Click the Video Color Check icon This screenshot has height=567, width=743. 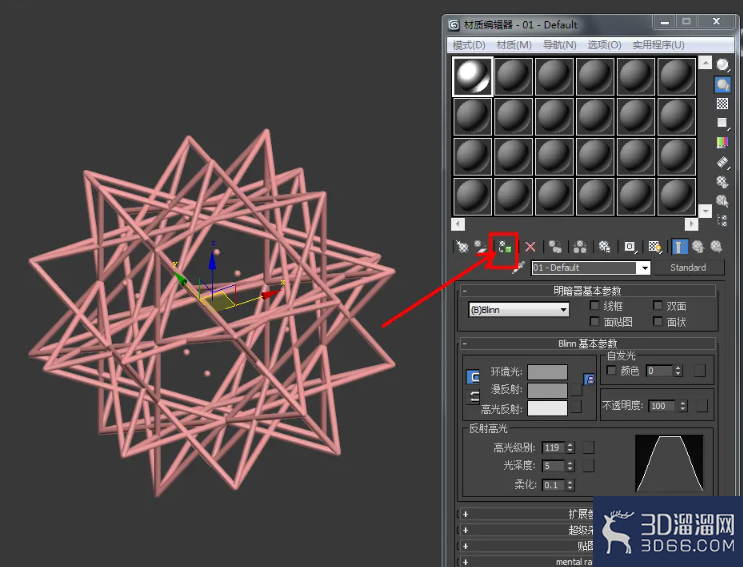pos(722,142)
